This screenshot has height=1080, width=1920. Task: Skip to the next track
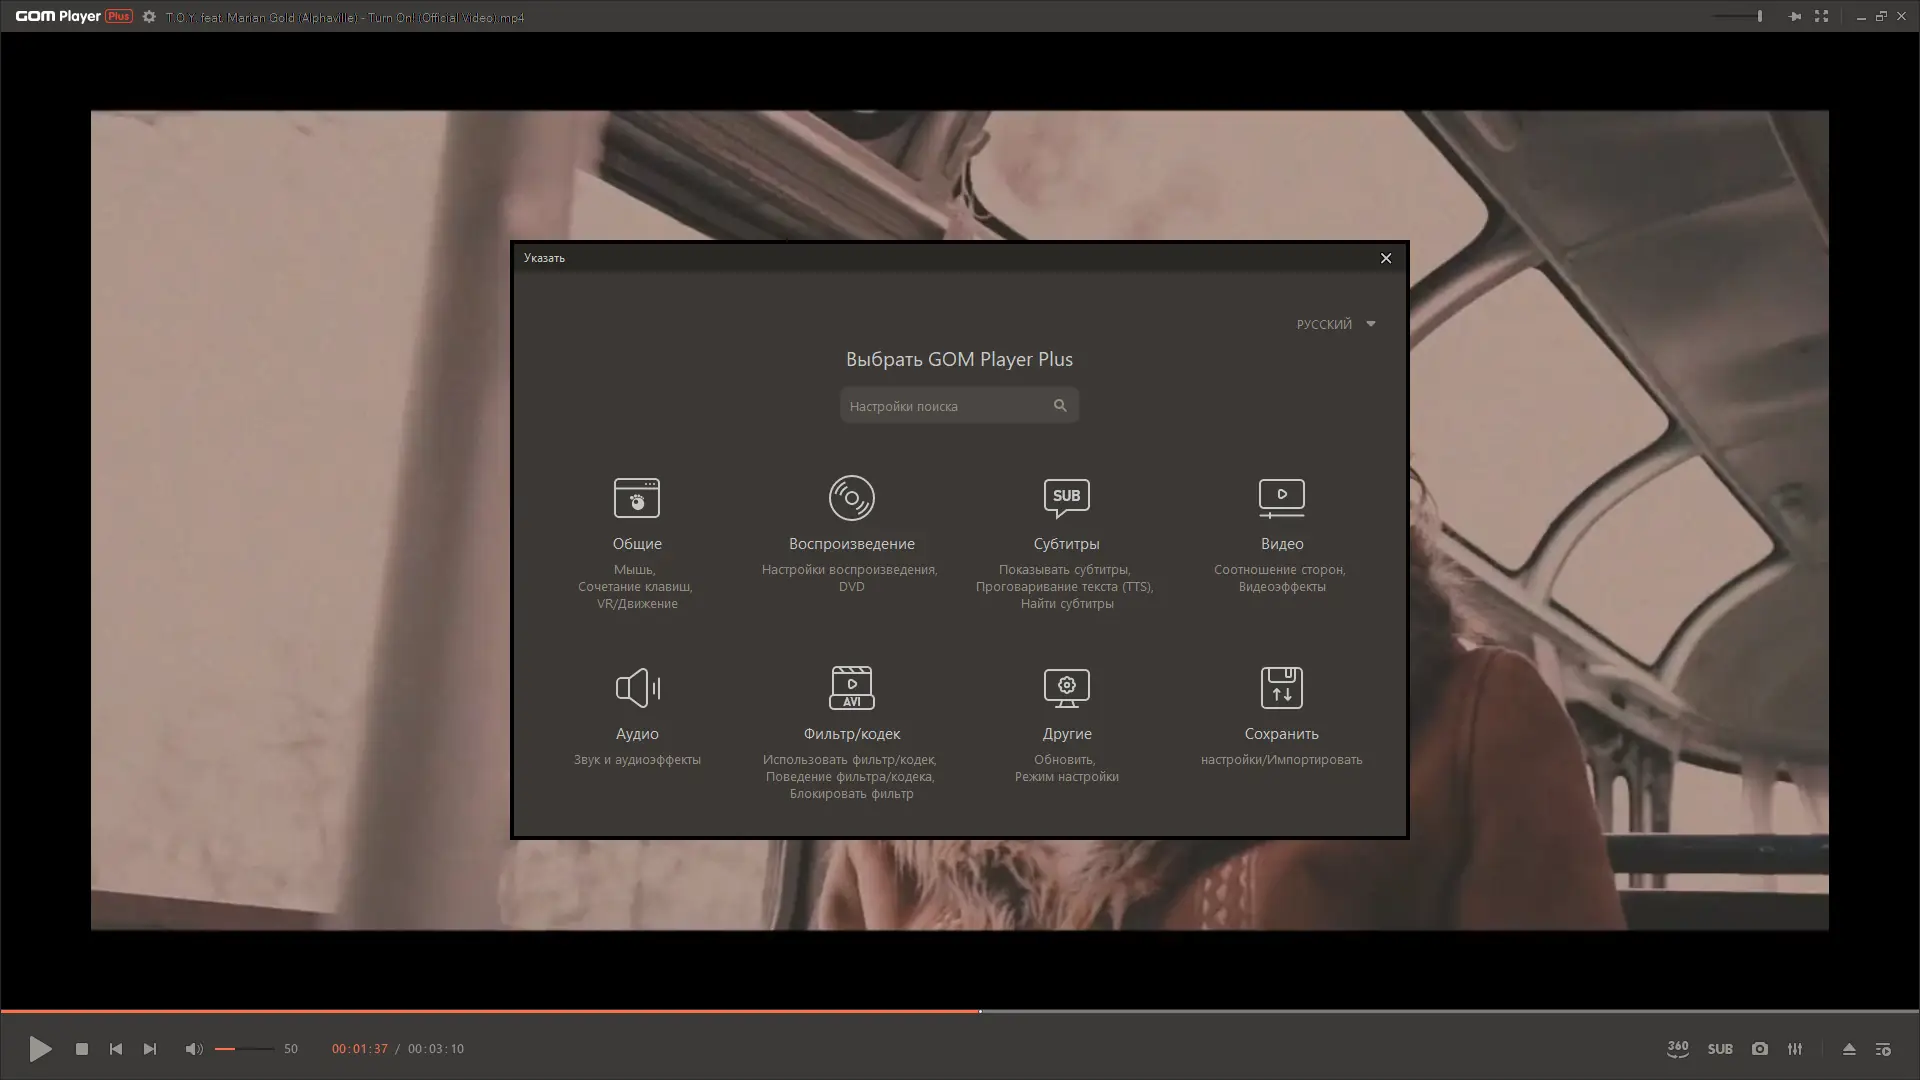pyautogui.click(x=150, y=1049)
